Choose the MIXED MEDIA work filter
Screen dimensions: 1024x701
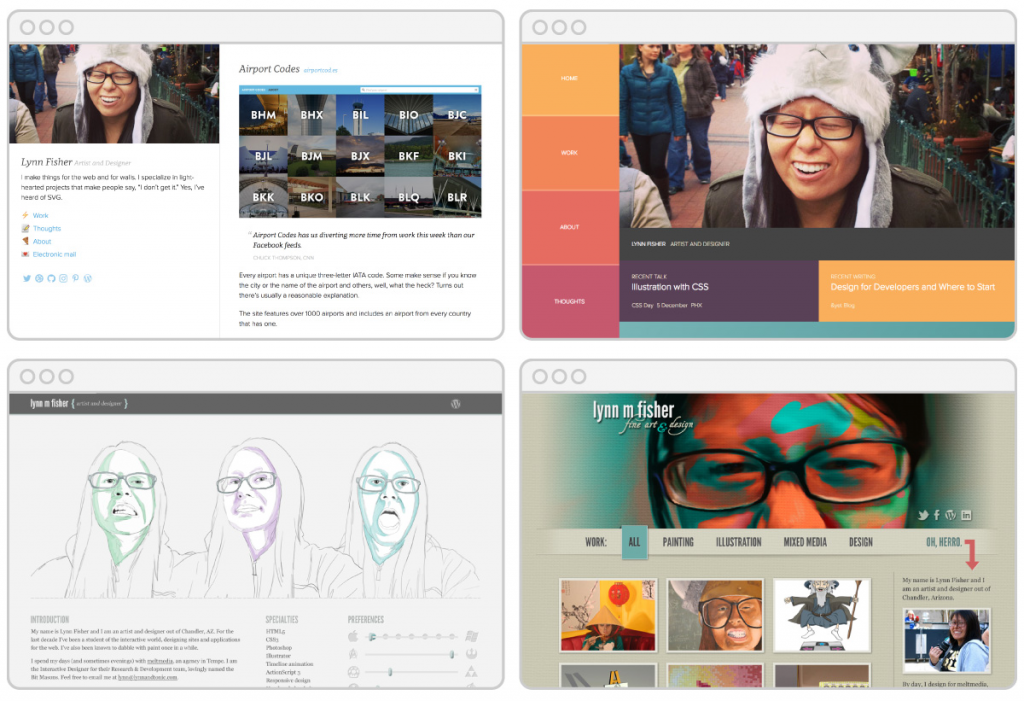coord(805,542)
